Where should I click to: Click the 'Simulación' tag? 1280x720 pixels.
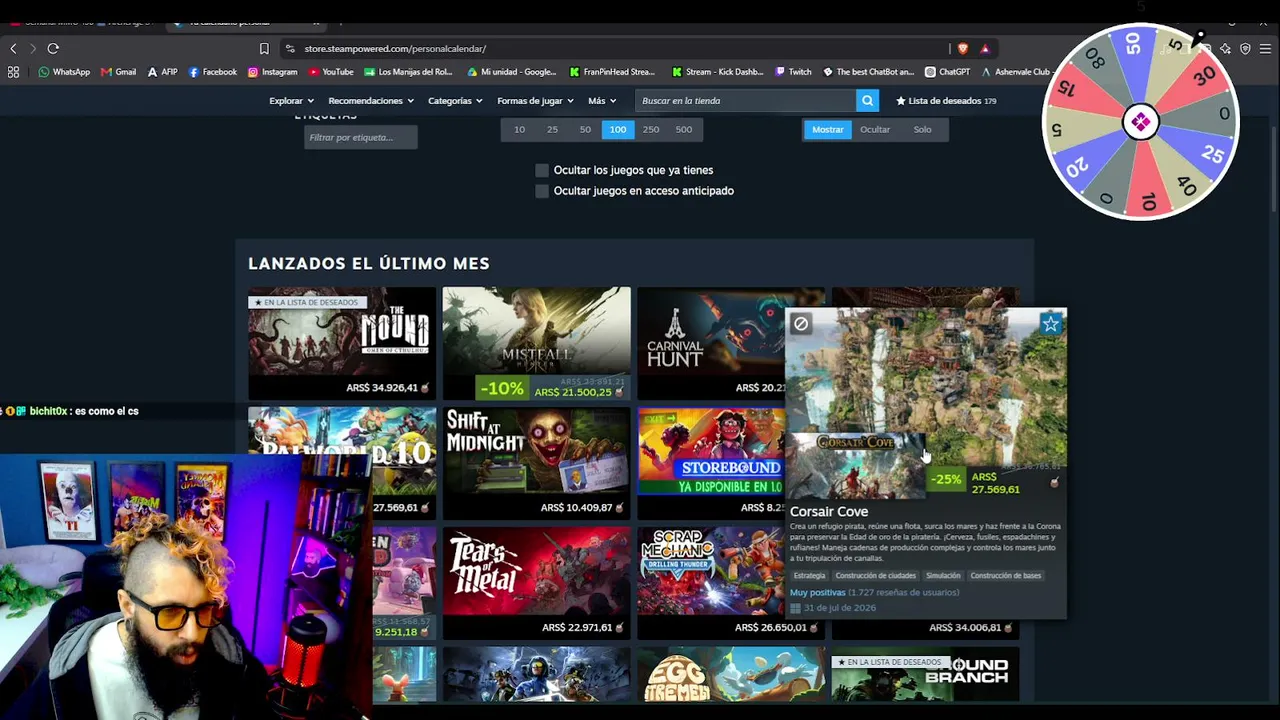coord(943,576)
